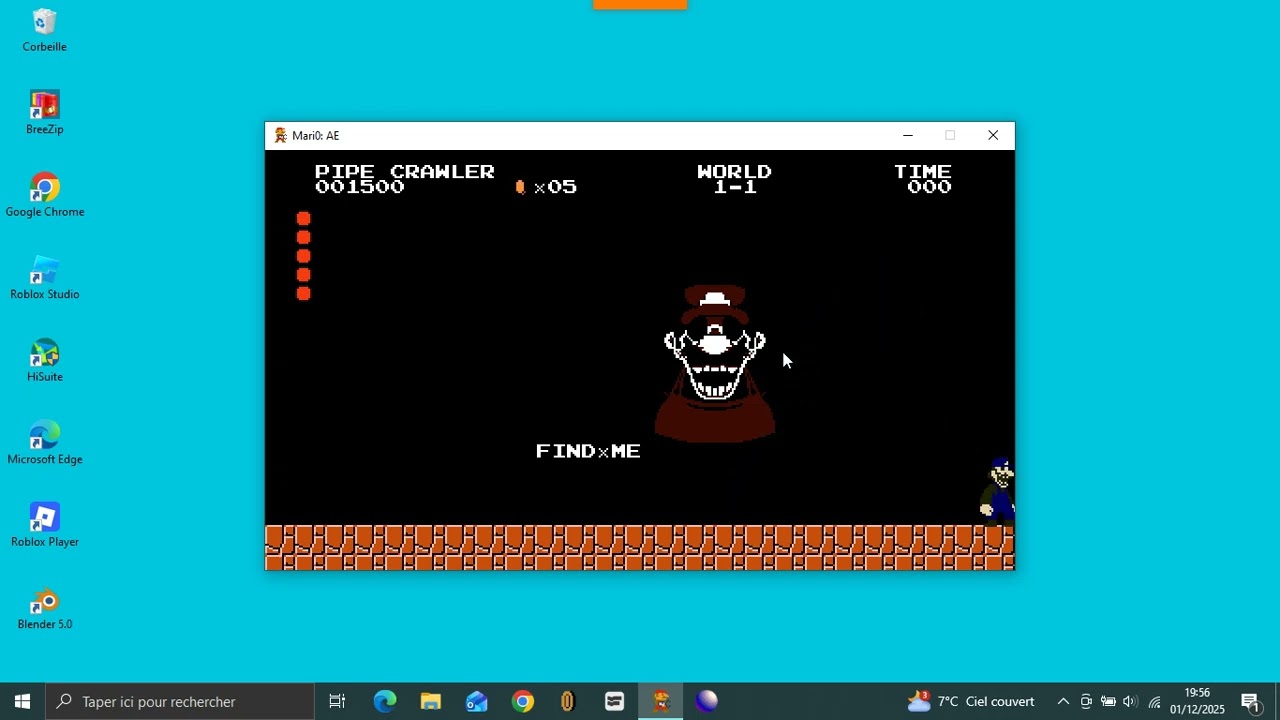Select the Roblox Studio desktop shortcut
Viewport: 1280px width, 720px height.
coord(44,277)
